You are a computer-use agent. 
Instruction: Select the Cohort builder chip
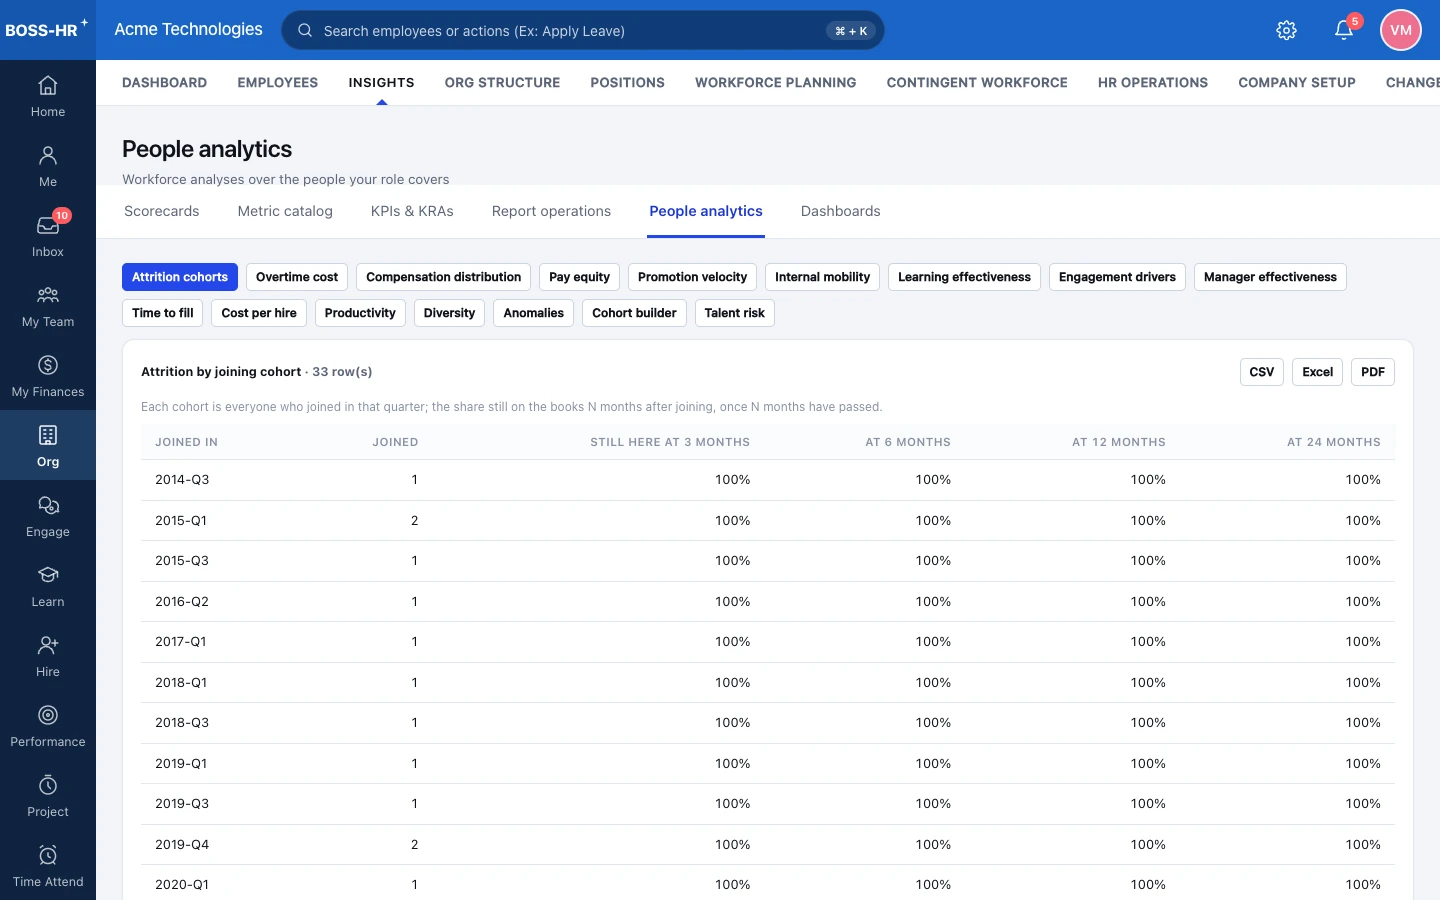click(634, 313)
